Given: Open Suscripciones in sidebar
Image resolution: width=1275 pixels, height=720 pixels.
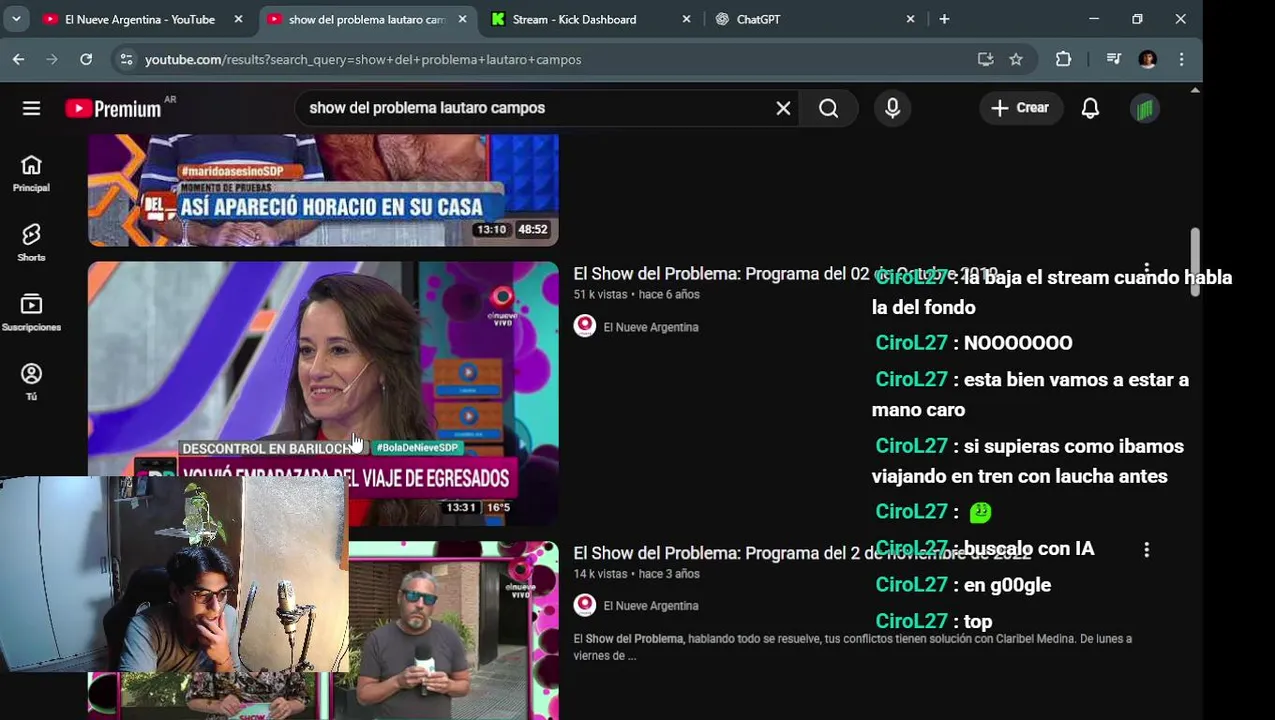Looking at the screenshot, I should (31, 313).
